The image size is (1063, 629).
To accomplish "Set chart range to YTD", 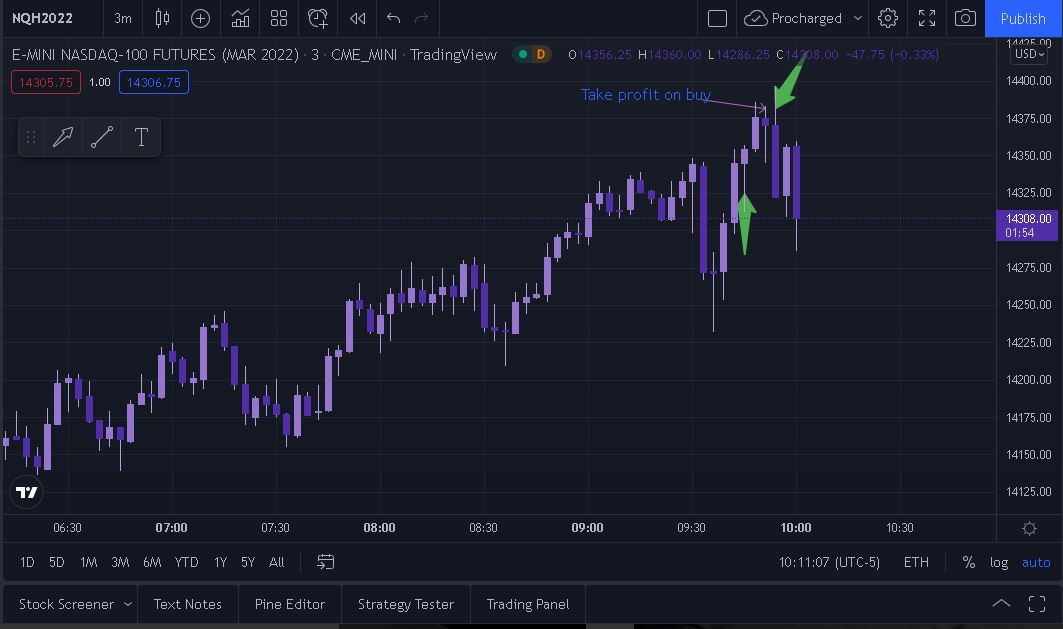I will 186,562.
